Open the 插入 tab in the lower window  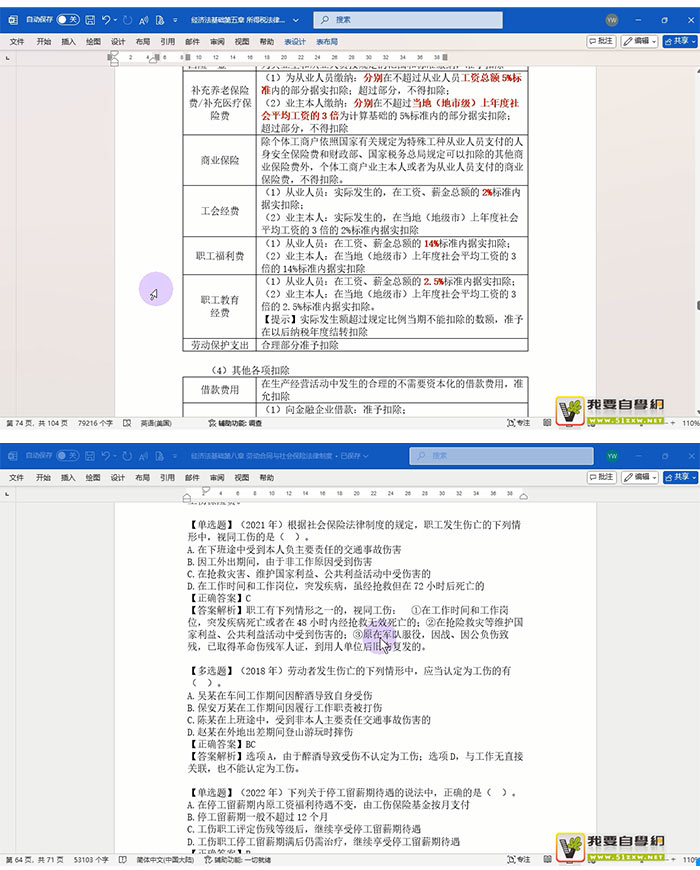(68, 477)
